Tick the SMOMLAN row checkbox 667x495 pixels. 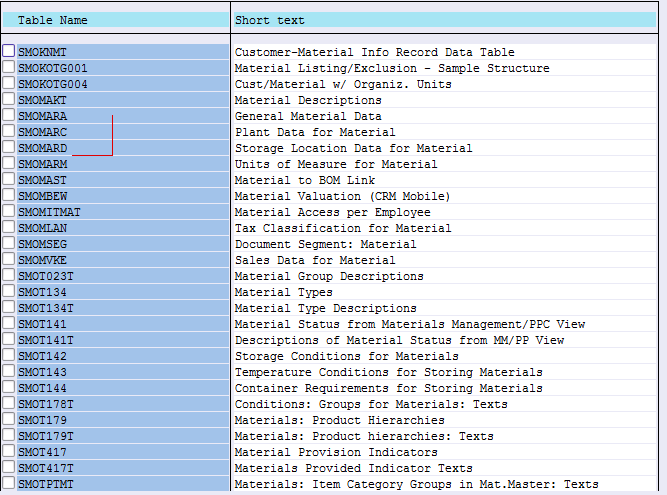(9, 227)
